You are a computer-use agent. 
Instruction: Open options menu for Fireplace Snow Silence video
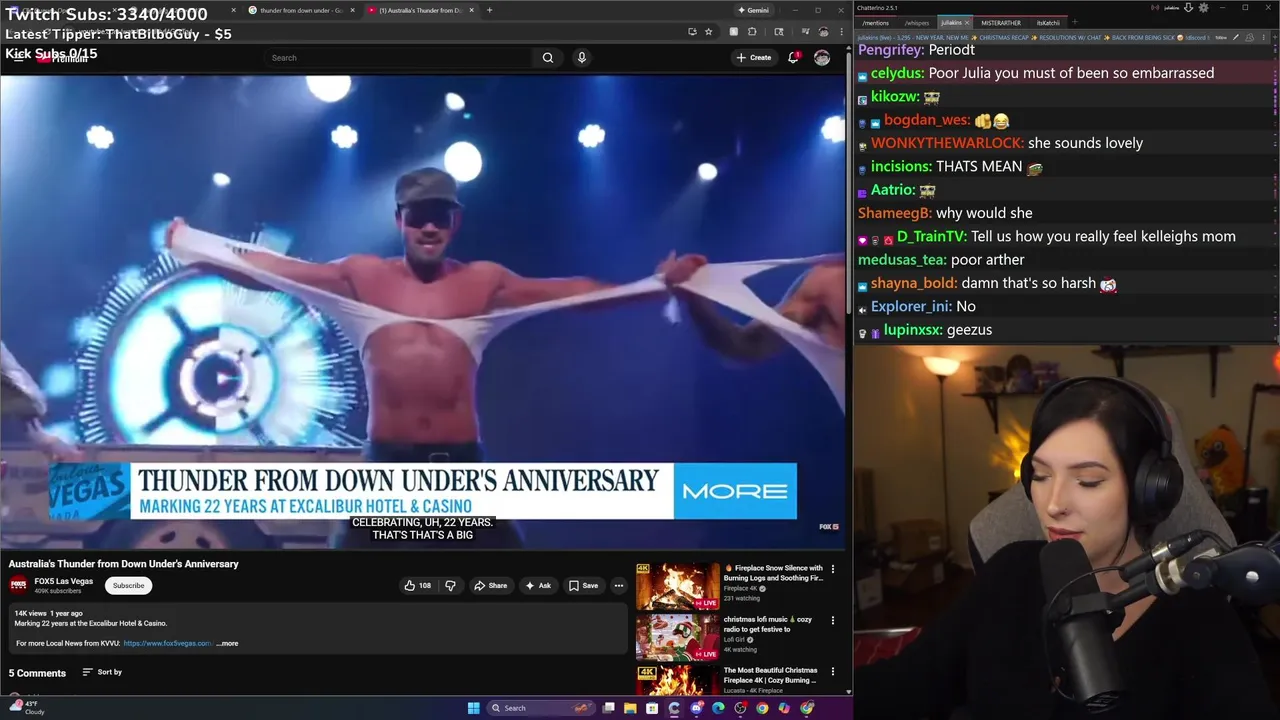[x=833, y=569]
